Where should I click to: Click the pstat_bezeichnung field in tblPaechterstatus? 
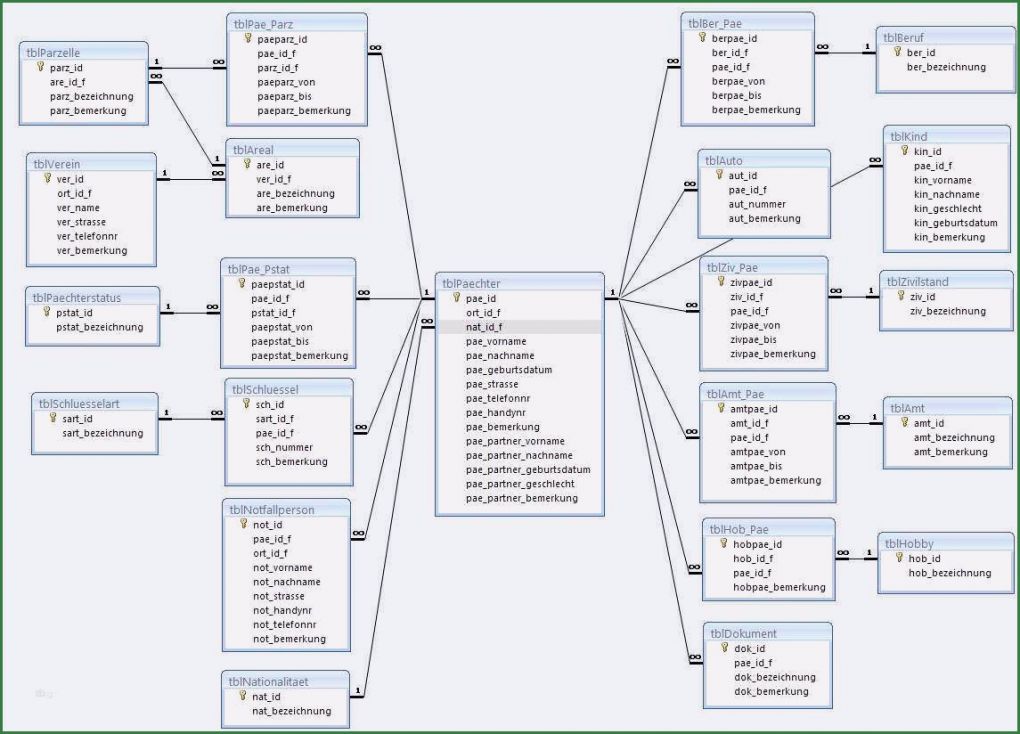point(100,326)
